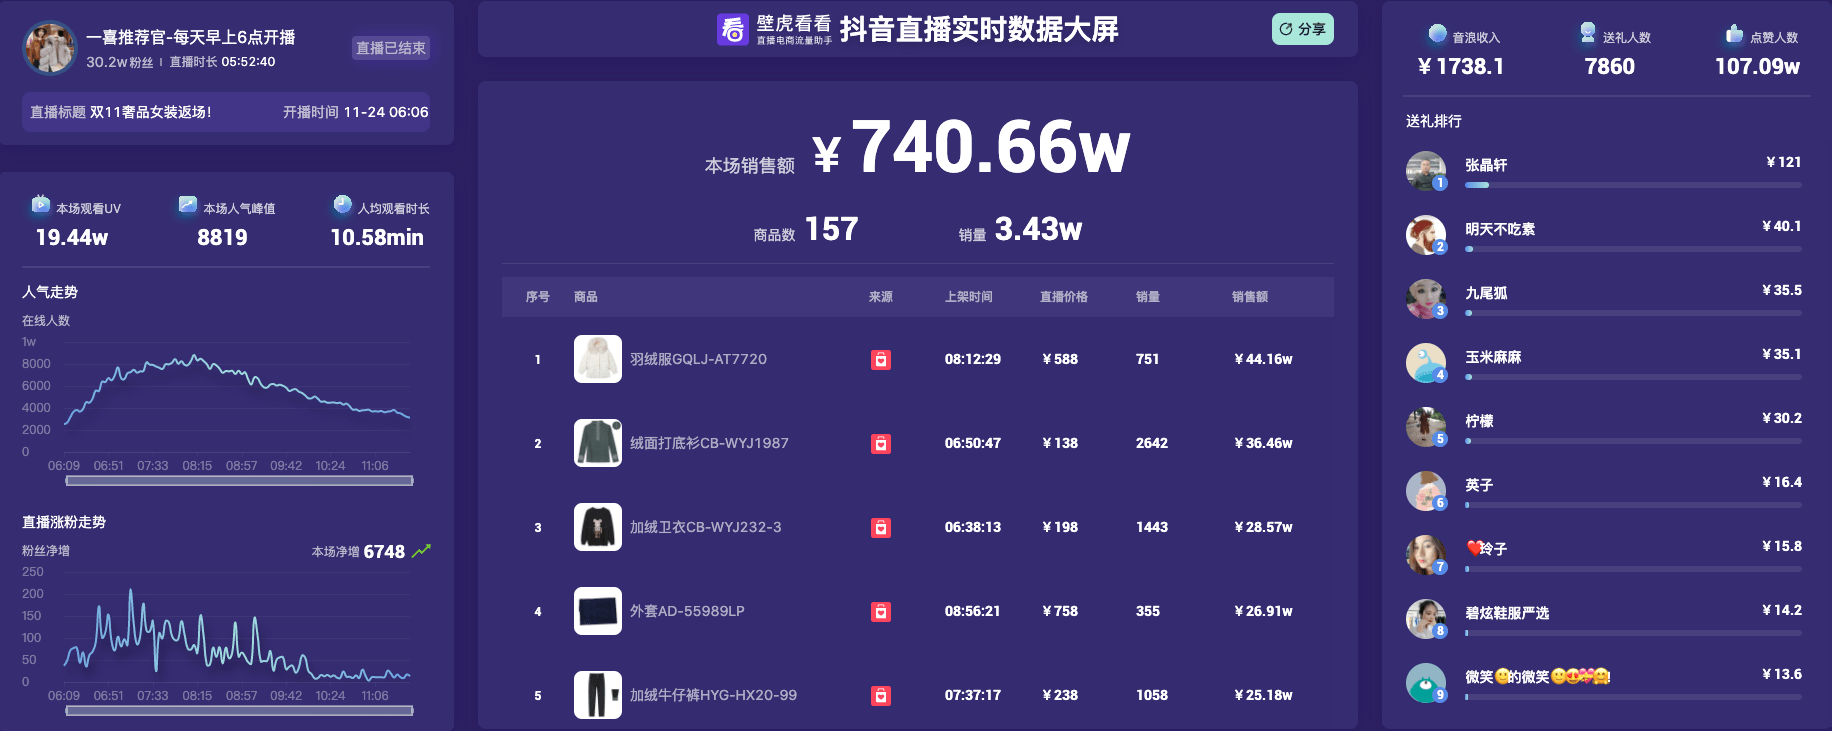Click the 壁虎看看 logo icon
The image size is (1832, 731).
coord(733,29)
